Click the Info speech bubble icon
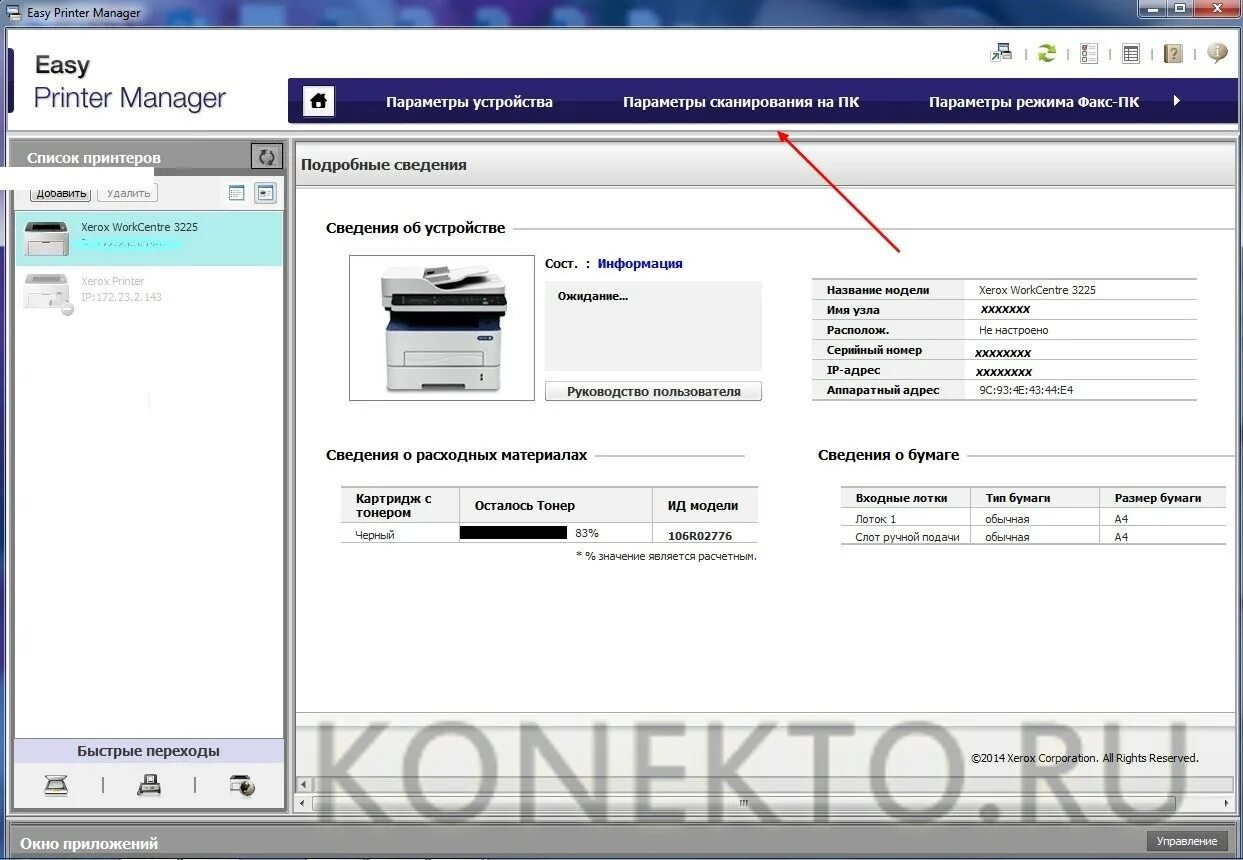Screen dimensions: 1243x860 pos(1217,52)
